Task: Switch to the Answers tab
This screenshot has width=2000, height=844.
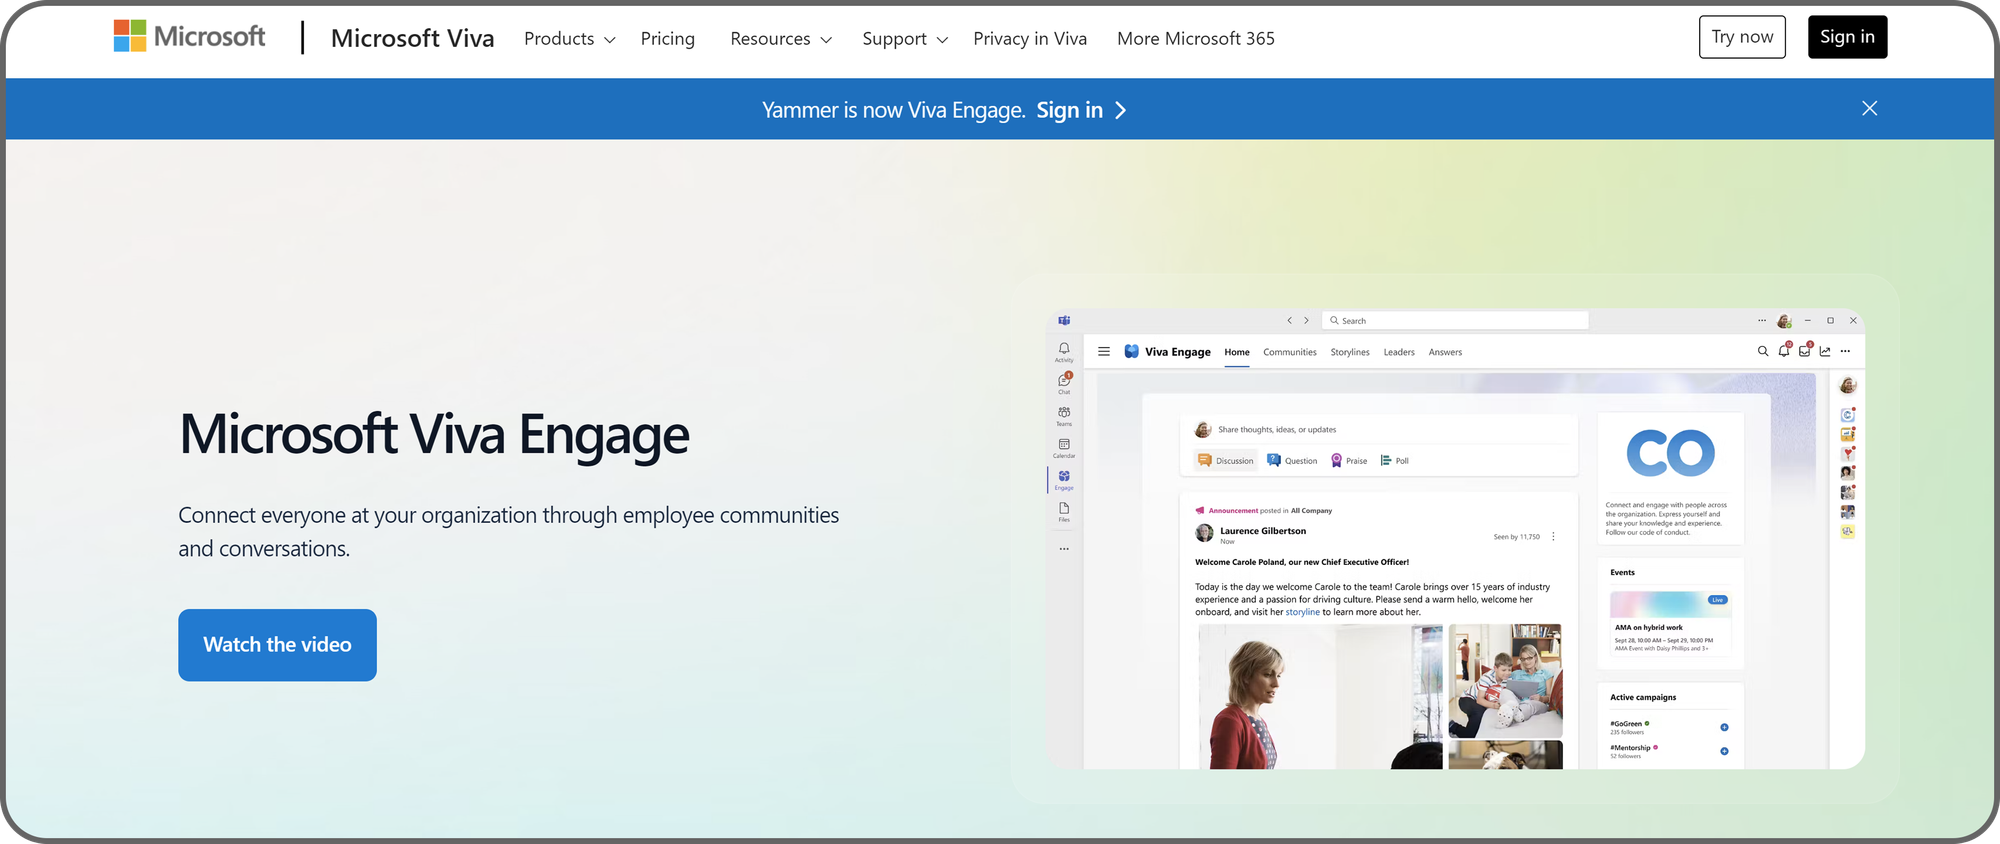Action: coord(1445,352)
